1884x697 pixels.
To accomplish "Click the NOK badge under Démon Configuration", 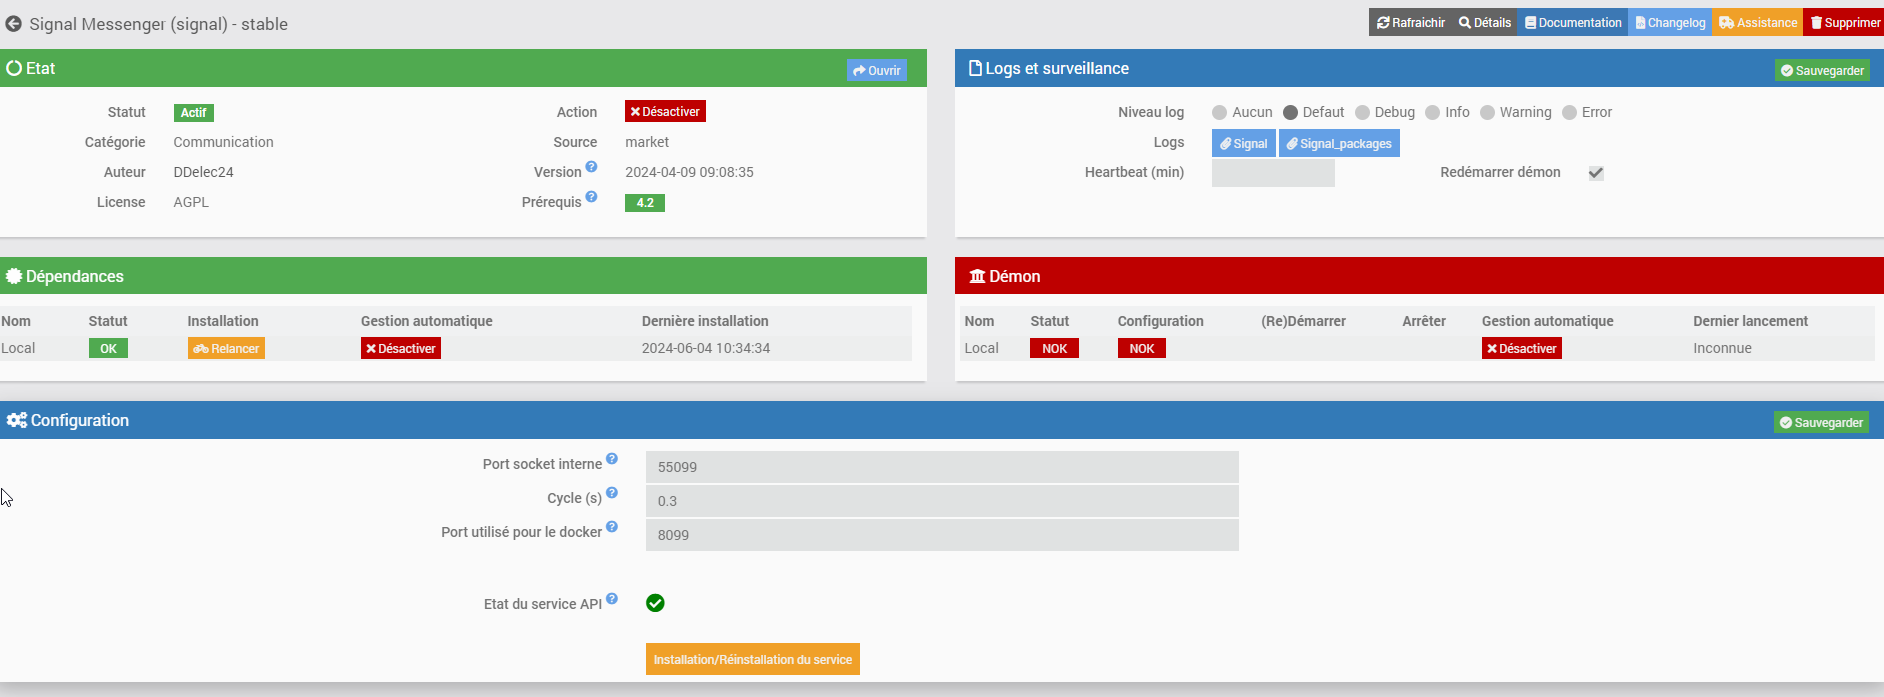I will click(x=1141, y=348).
